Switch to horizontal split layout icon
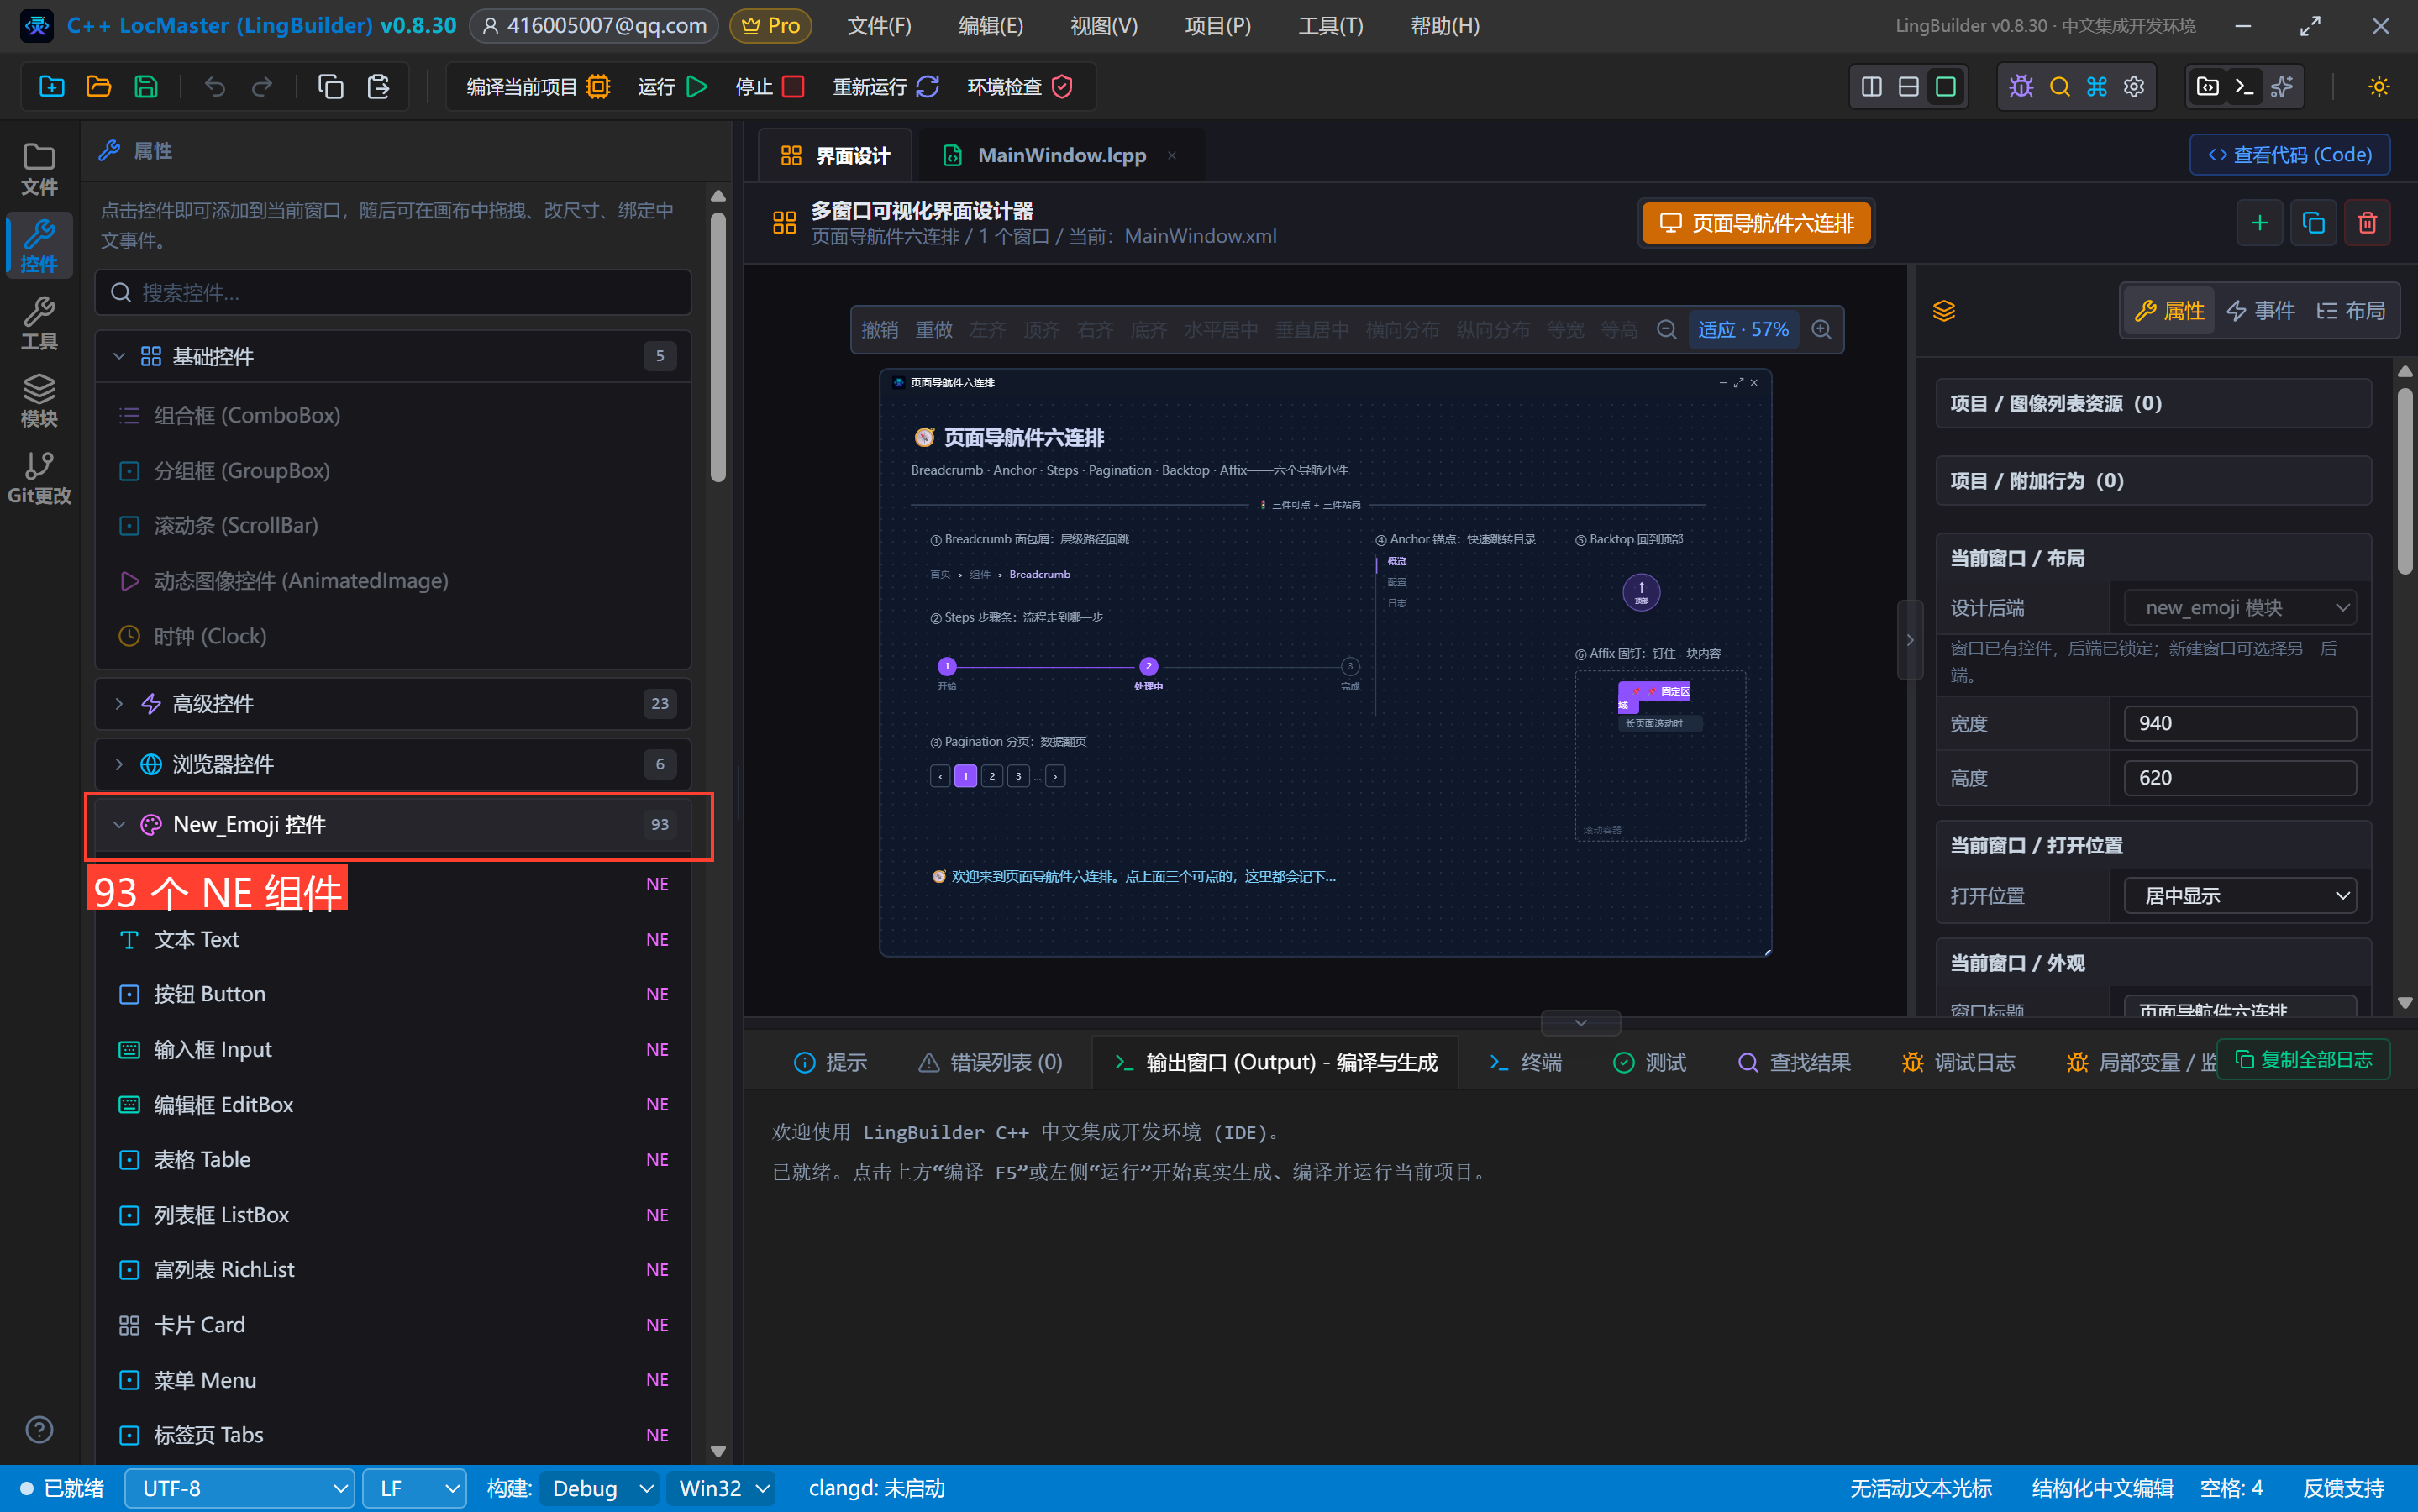Viewport: 2418px width, 1512px height. point(1909,86)
